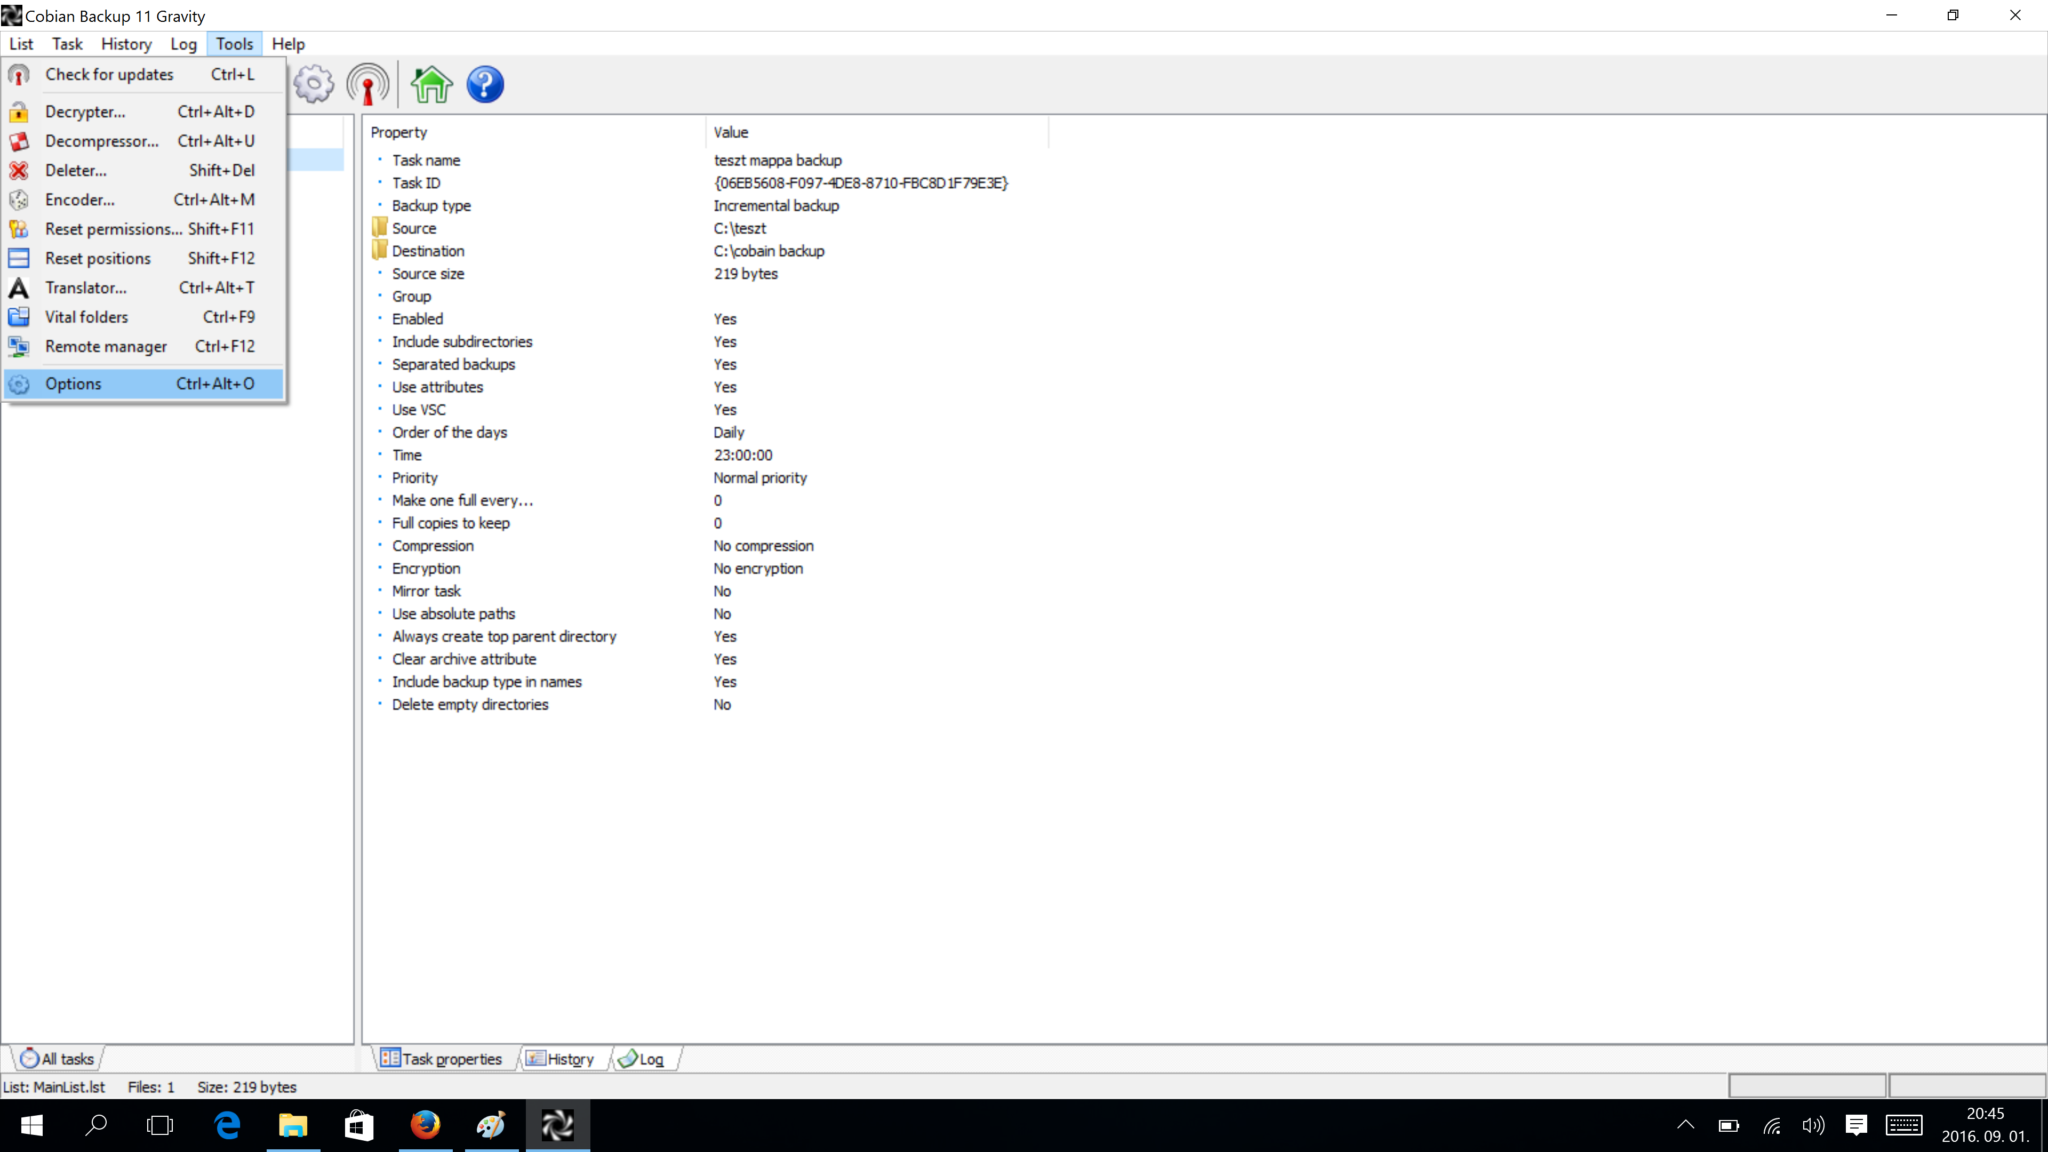The width and height of the screenshot is (2048, 1152).
Task: Open the Log tab
Action: (646, 1058)
